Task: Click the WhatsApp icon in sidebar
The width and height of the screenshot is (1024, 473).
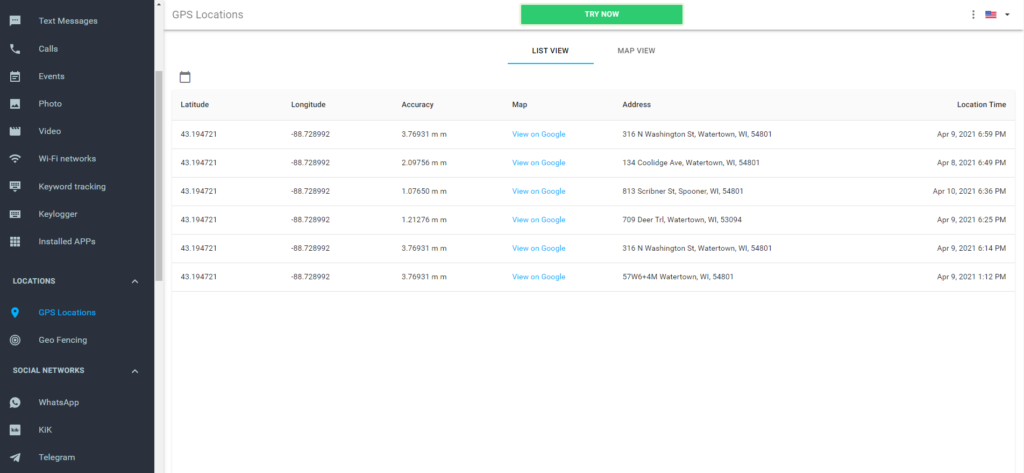Action: click(x=15, y=402)
